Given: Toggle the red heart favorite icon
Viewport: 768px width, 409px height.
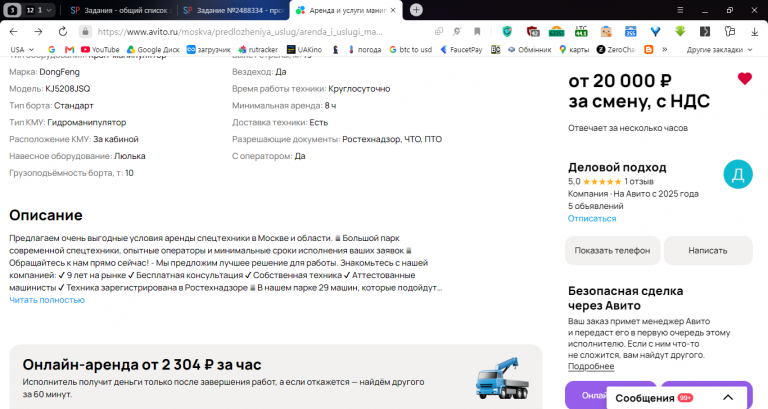Looking at the screenshot, I should [x=744, y=78].
